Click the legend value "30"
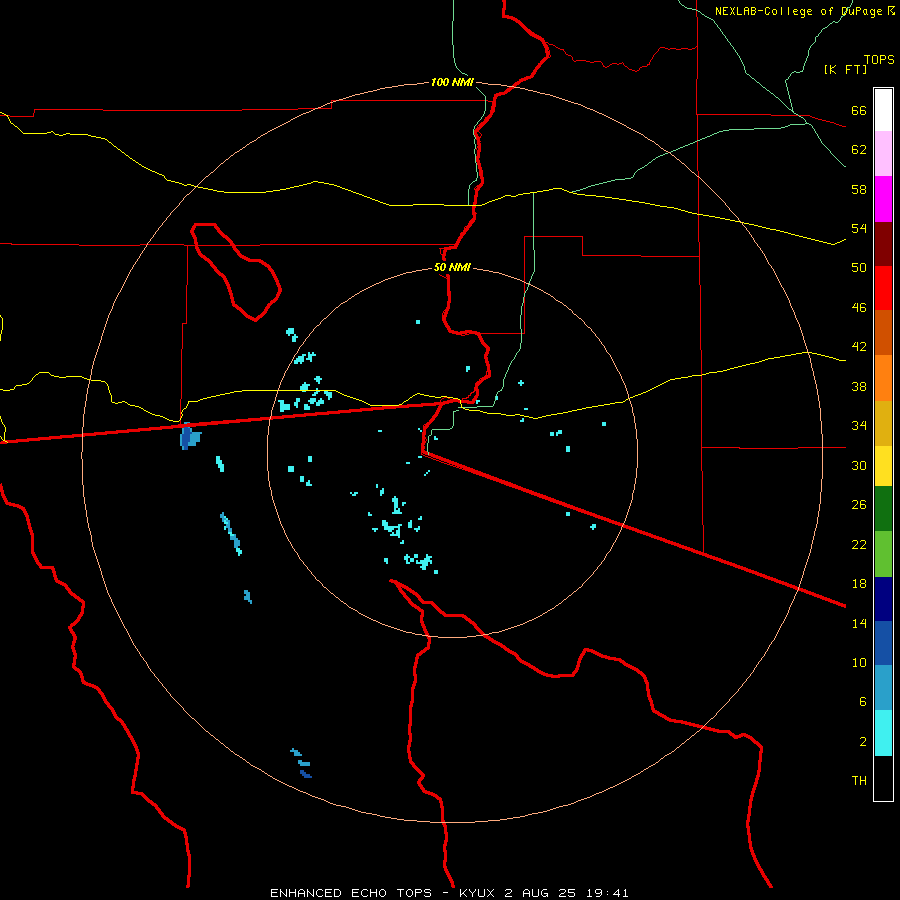The image size is (900, 900). tap(859, 465)
